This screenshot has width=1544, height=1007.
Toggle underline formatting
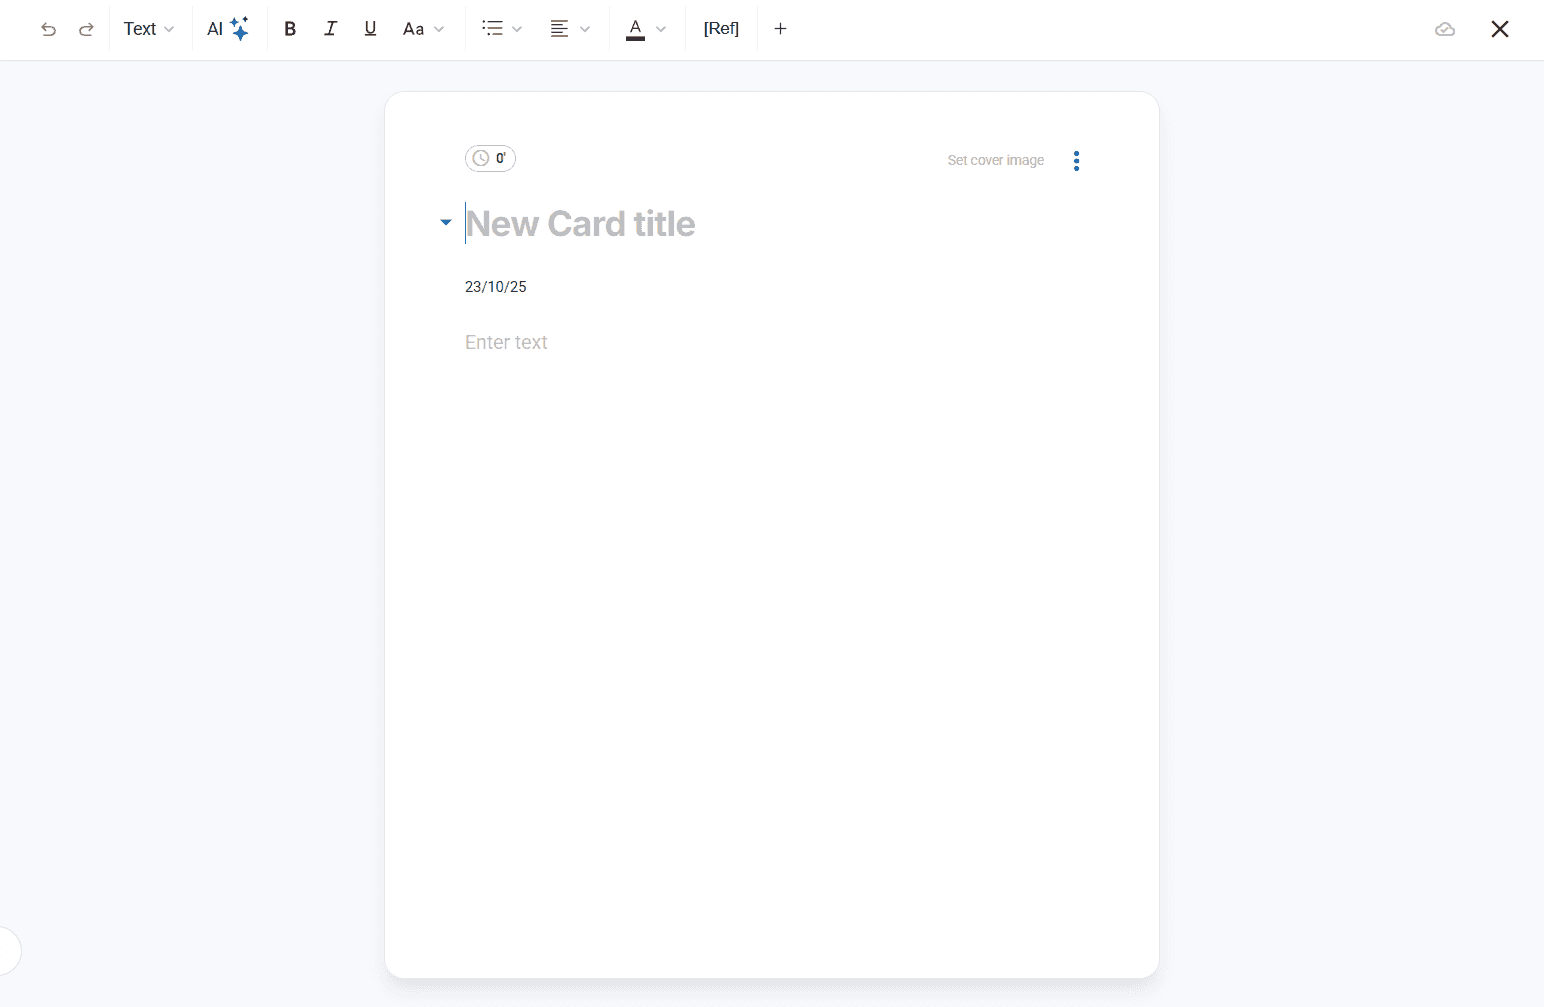370,29
